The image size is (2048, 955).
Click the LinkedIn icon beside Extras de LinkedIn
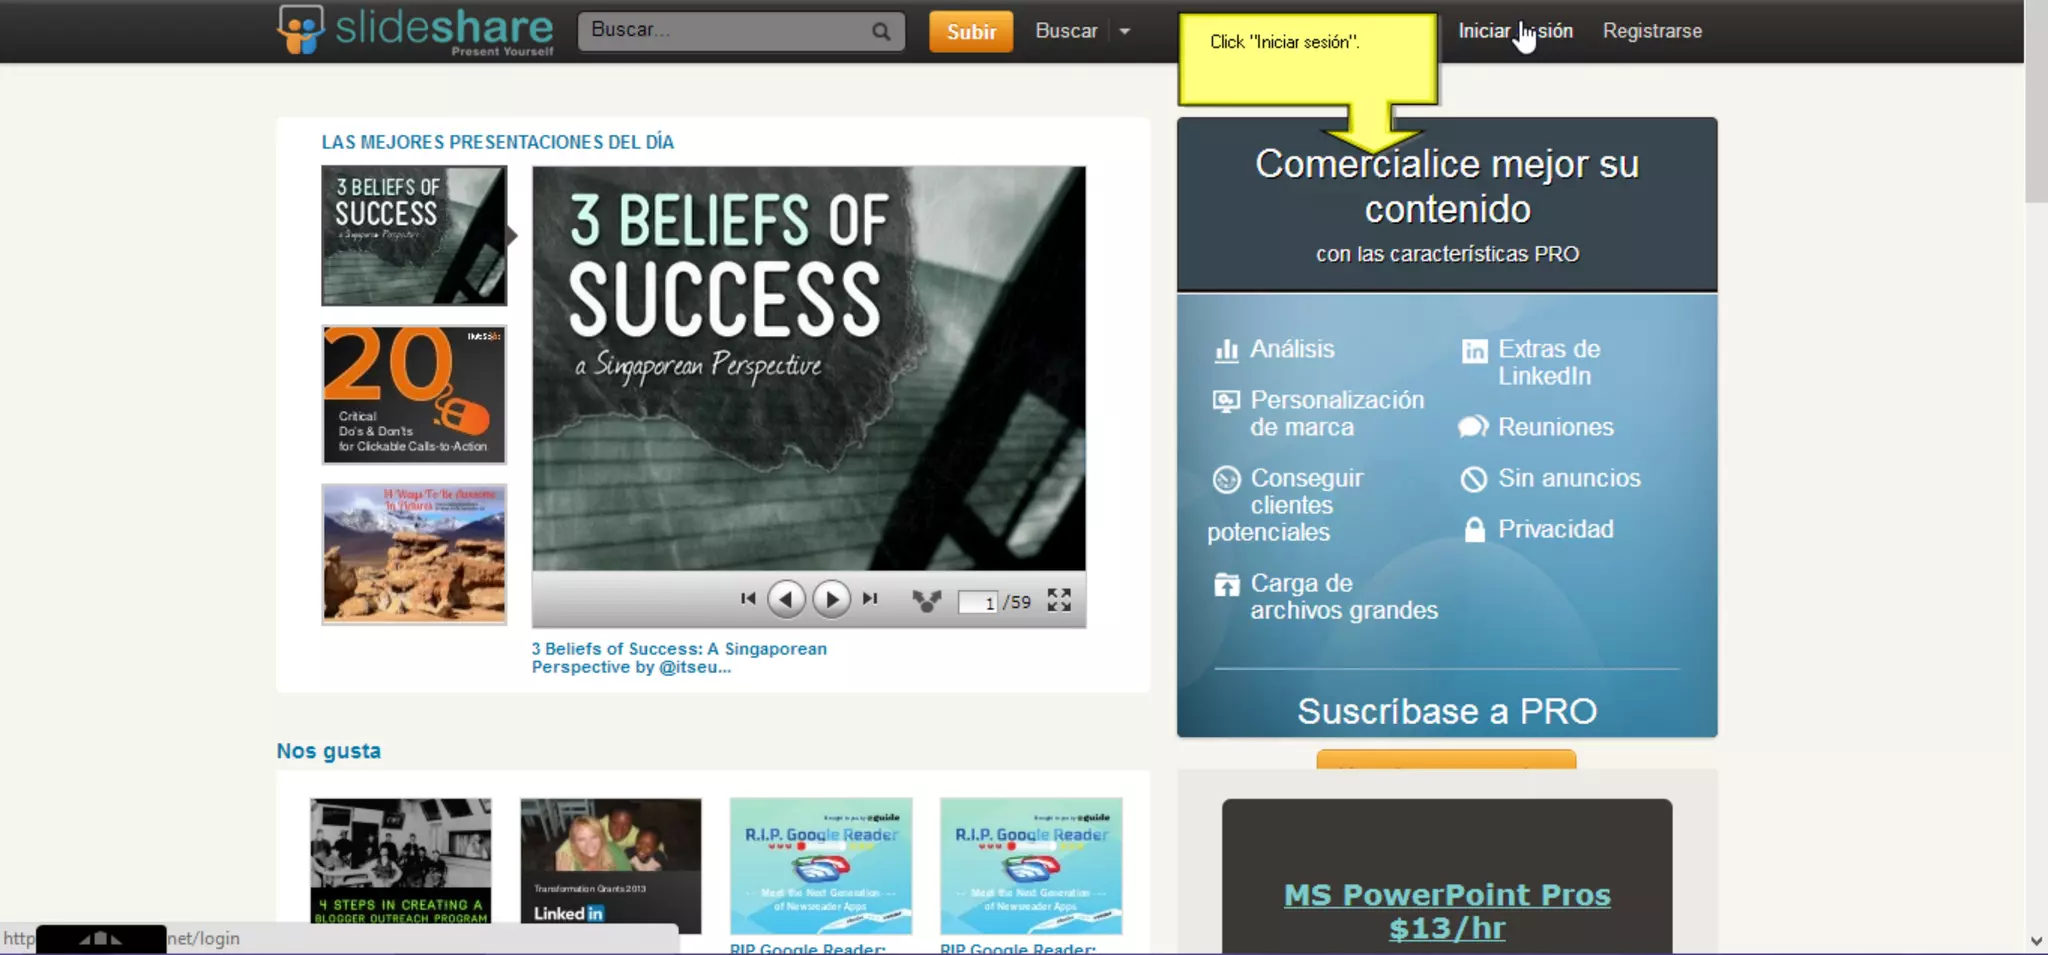(1474, 351)
